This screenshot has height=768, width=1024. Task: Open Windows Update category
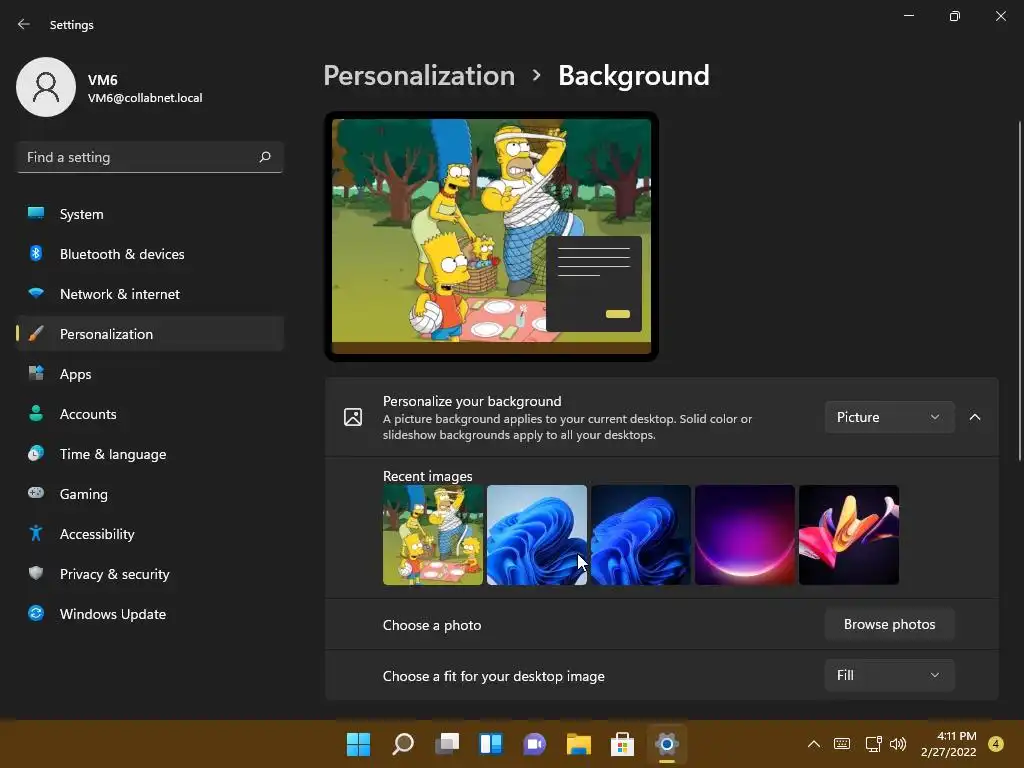pos(150,614)
